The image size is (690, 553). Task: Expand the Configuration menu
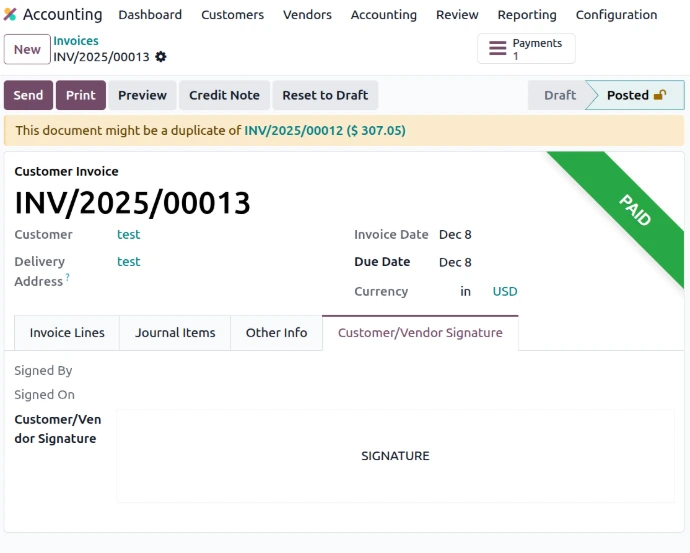pyautogui.click(x=616, y=15)
